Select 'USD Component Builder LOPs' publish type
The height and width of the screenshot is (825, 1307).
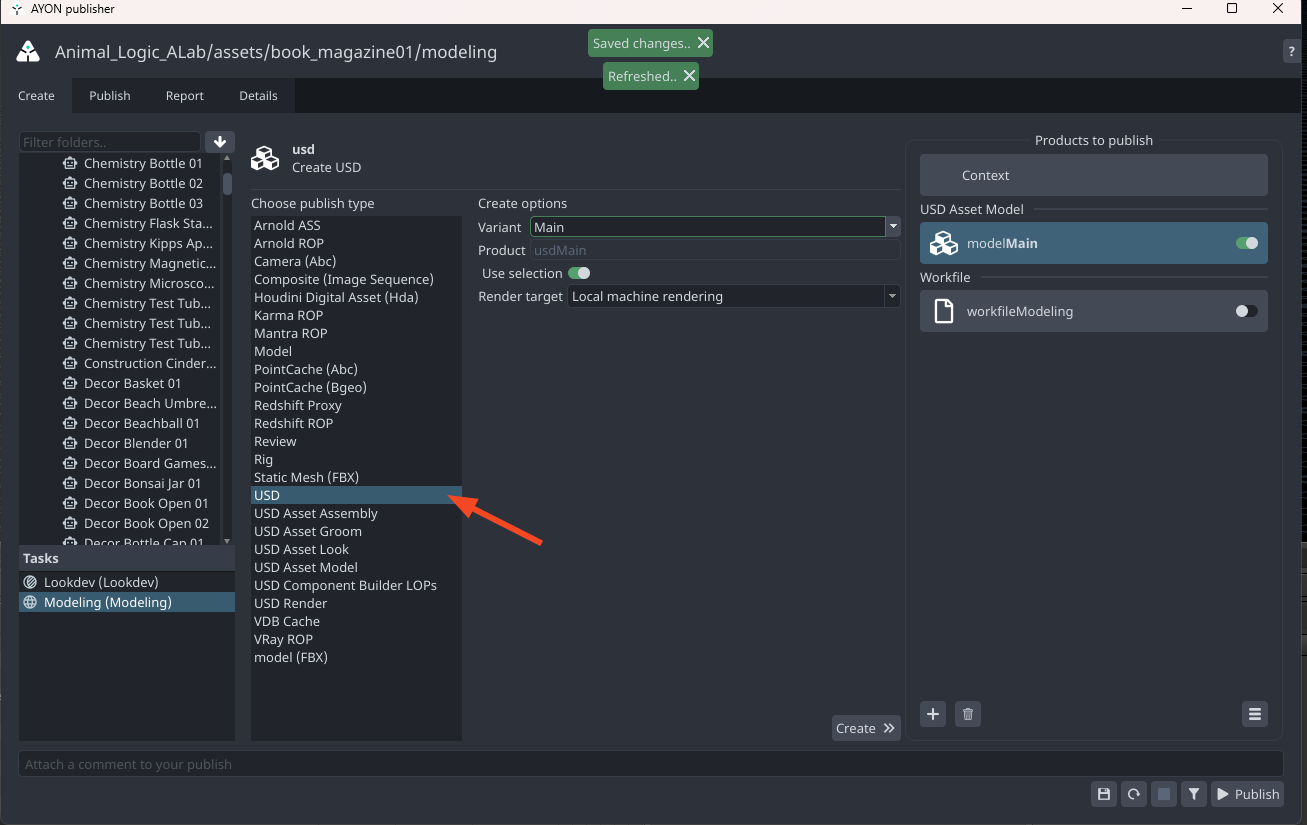click(356, 585)
